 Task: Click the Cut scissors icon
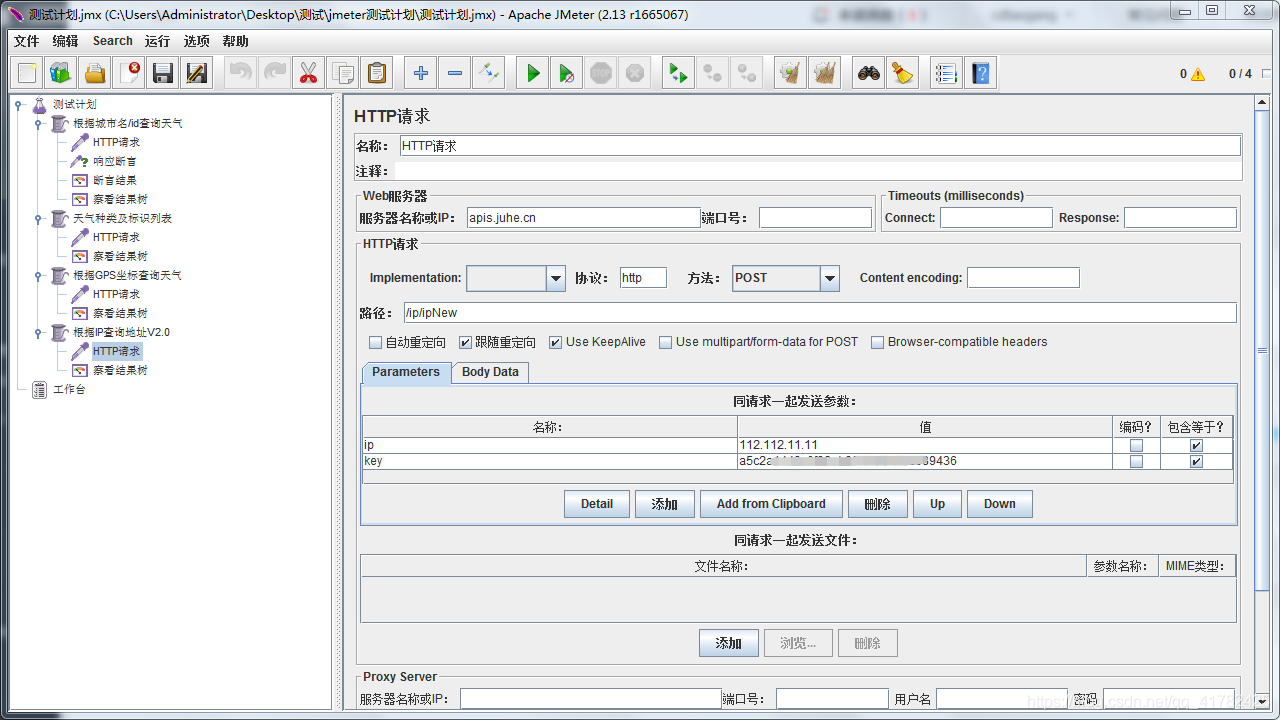click(x=309, y=73)
